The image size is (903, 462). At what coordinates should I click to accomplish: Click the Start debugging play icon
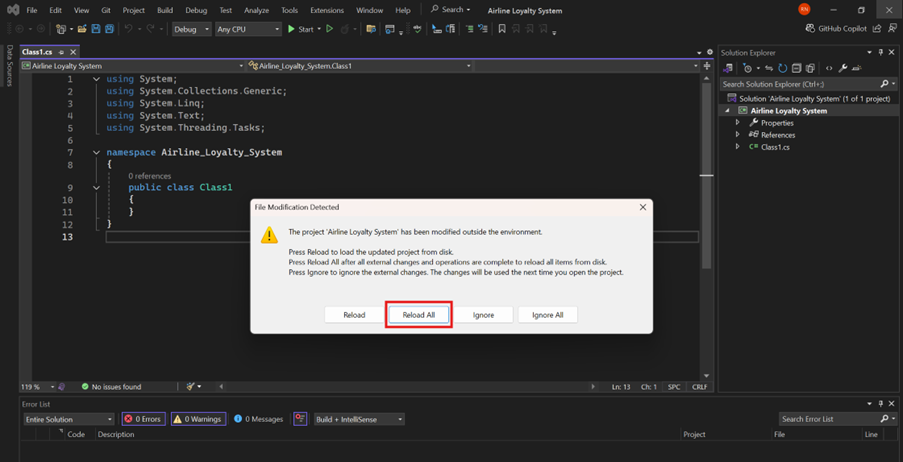[291, 29]
